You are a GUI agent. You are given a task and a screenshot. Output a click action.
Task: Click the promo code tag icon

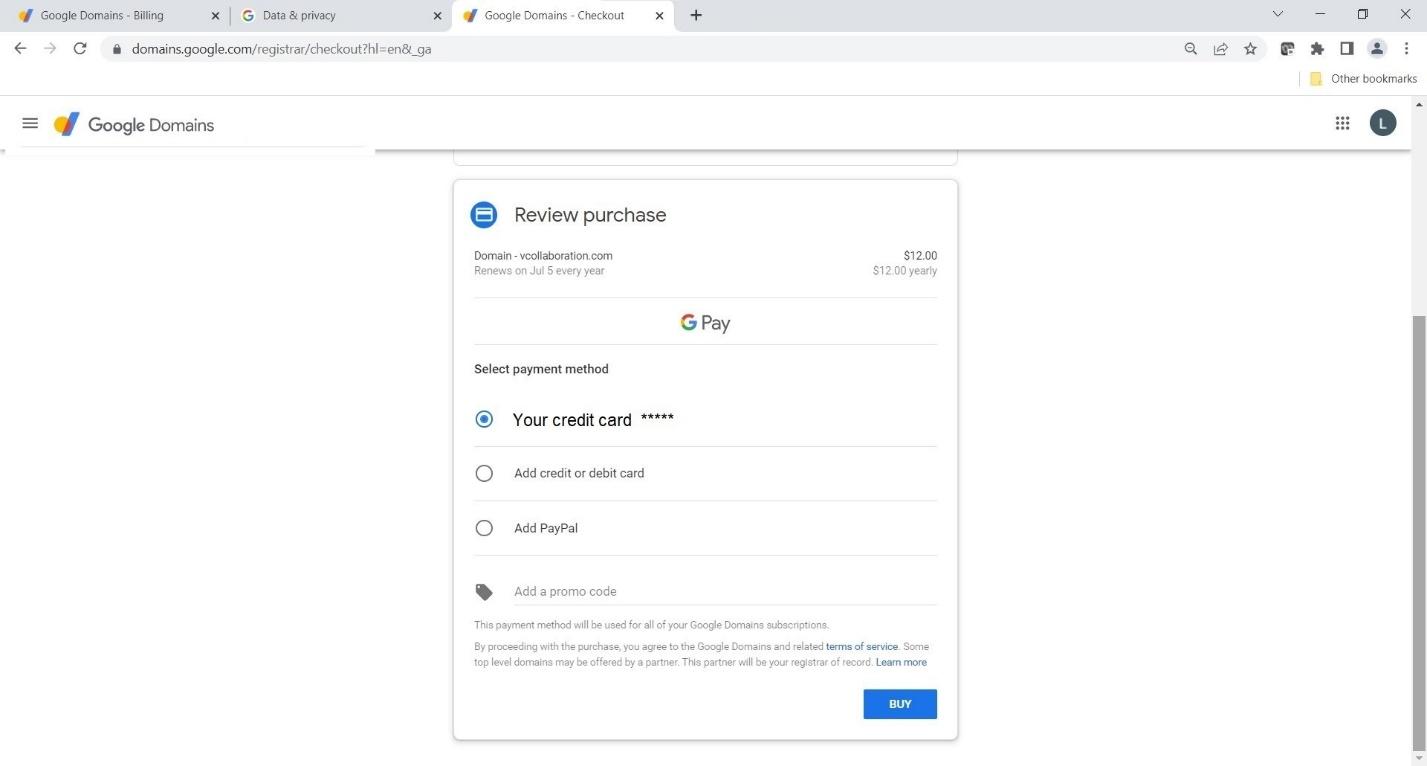(x=484, y=592)
